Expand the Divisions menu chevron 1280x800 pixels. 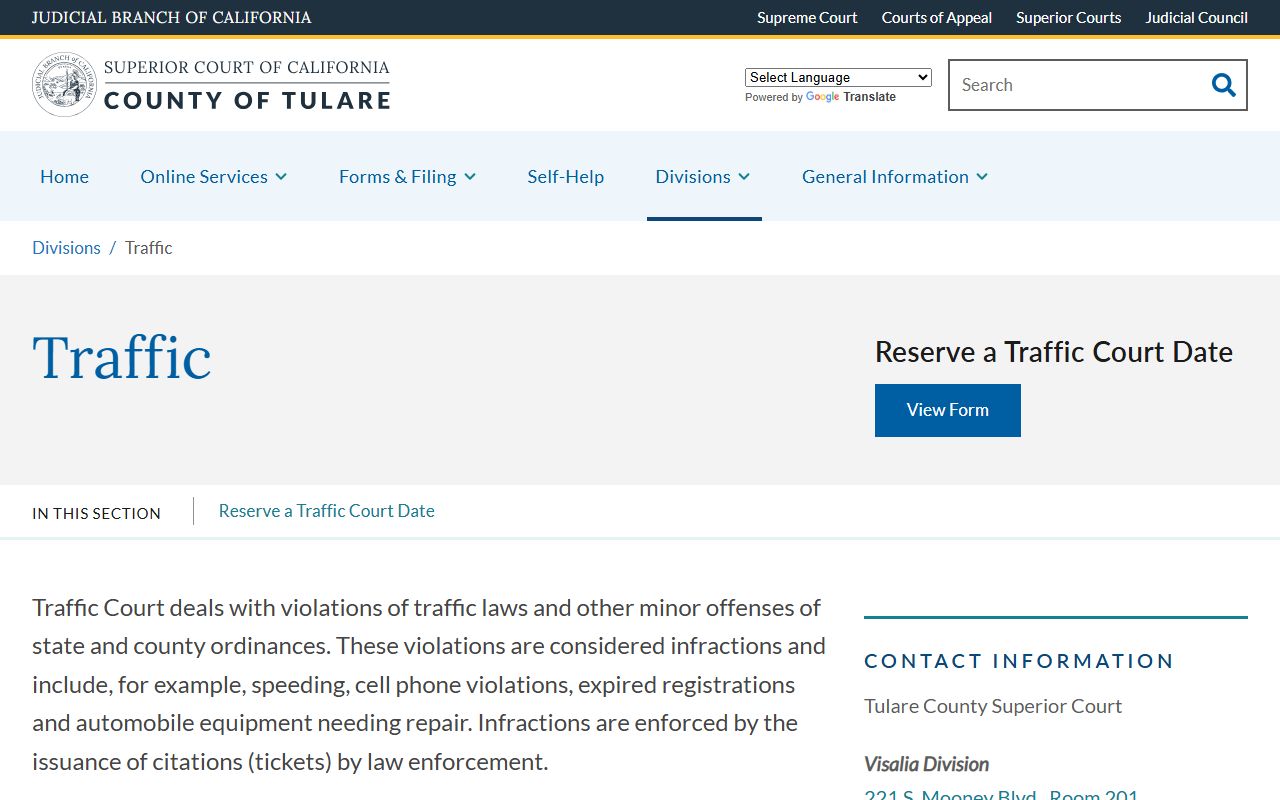click(744, 177)
